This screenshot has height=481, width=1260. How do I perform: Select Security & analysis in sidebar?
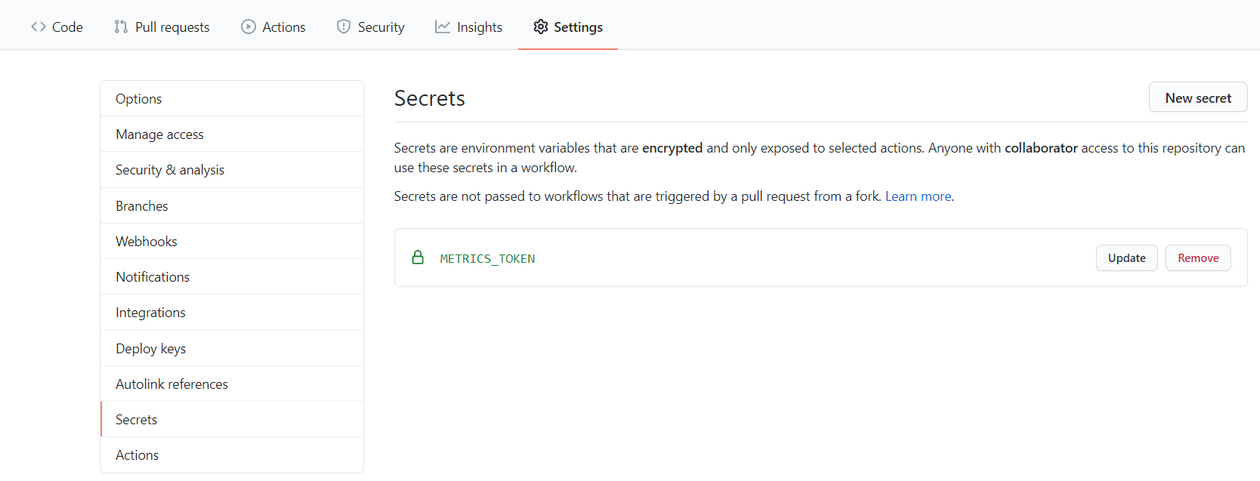coord(170,170)
